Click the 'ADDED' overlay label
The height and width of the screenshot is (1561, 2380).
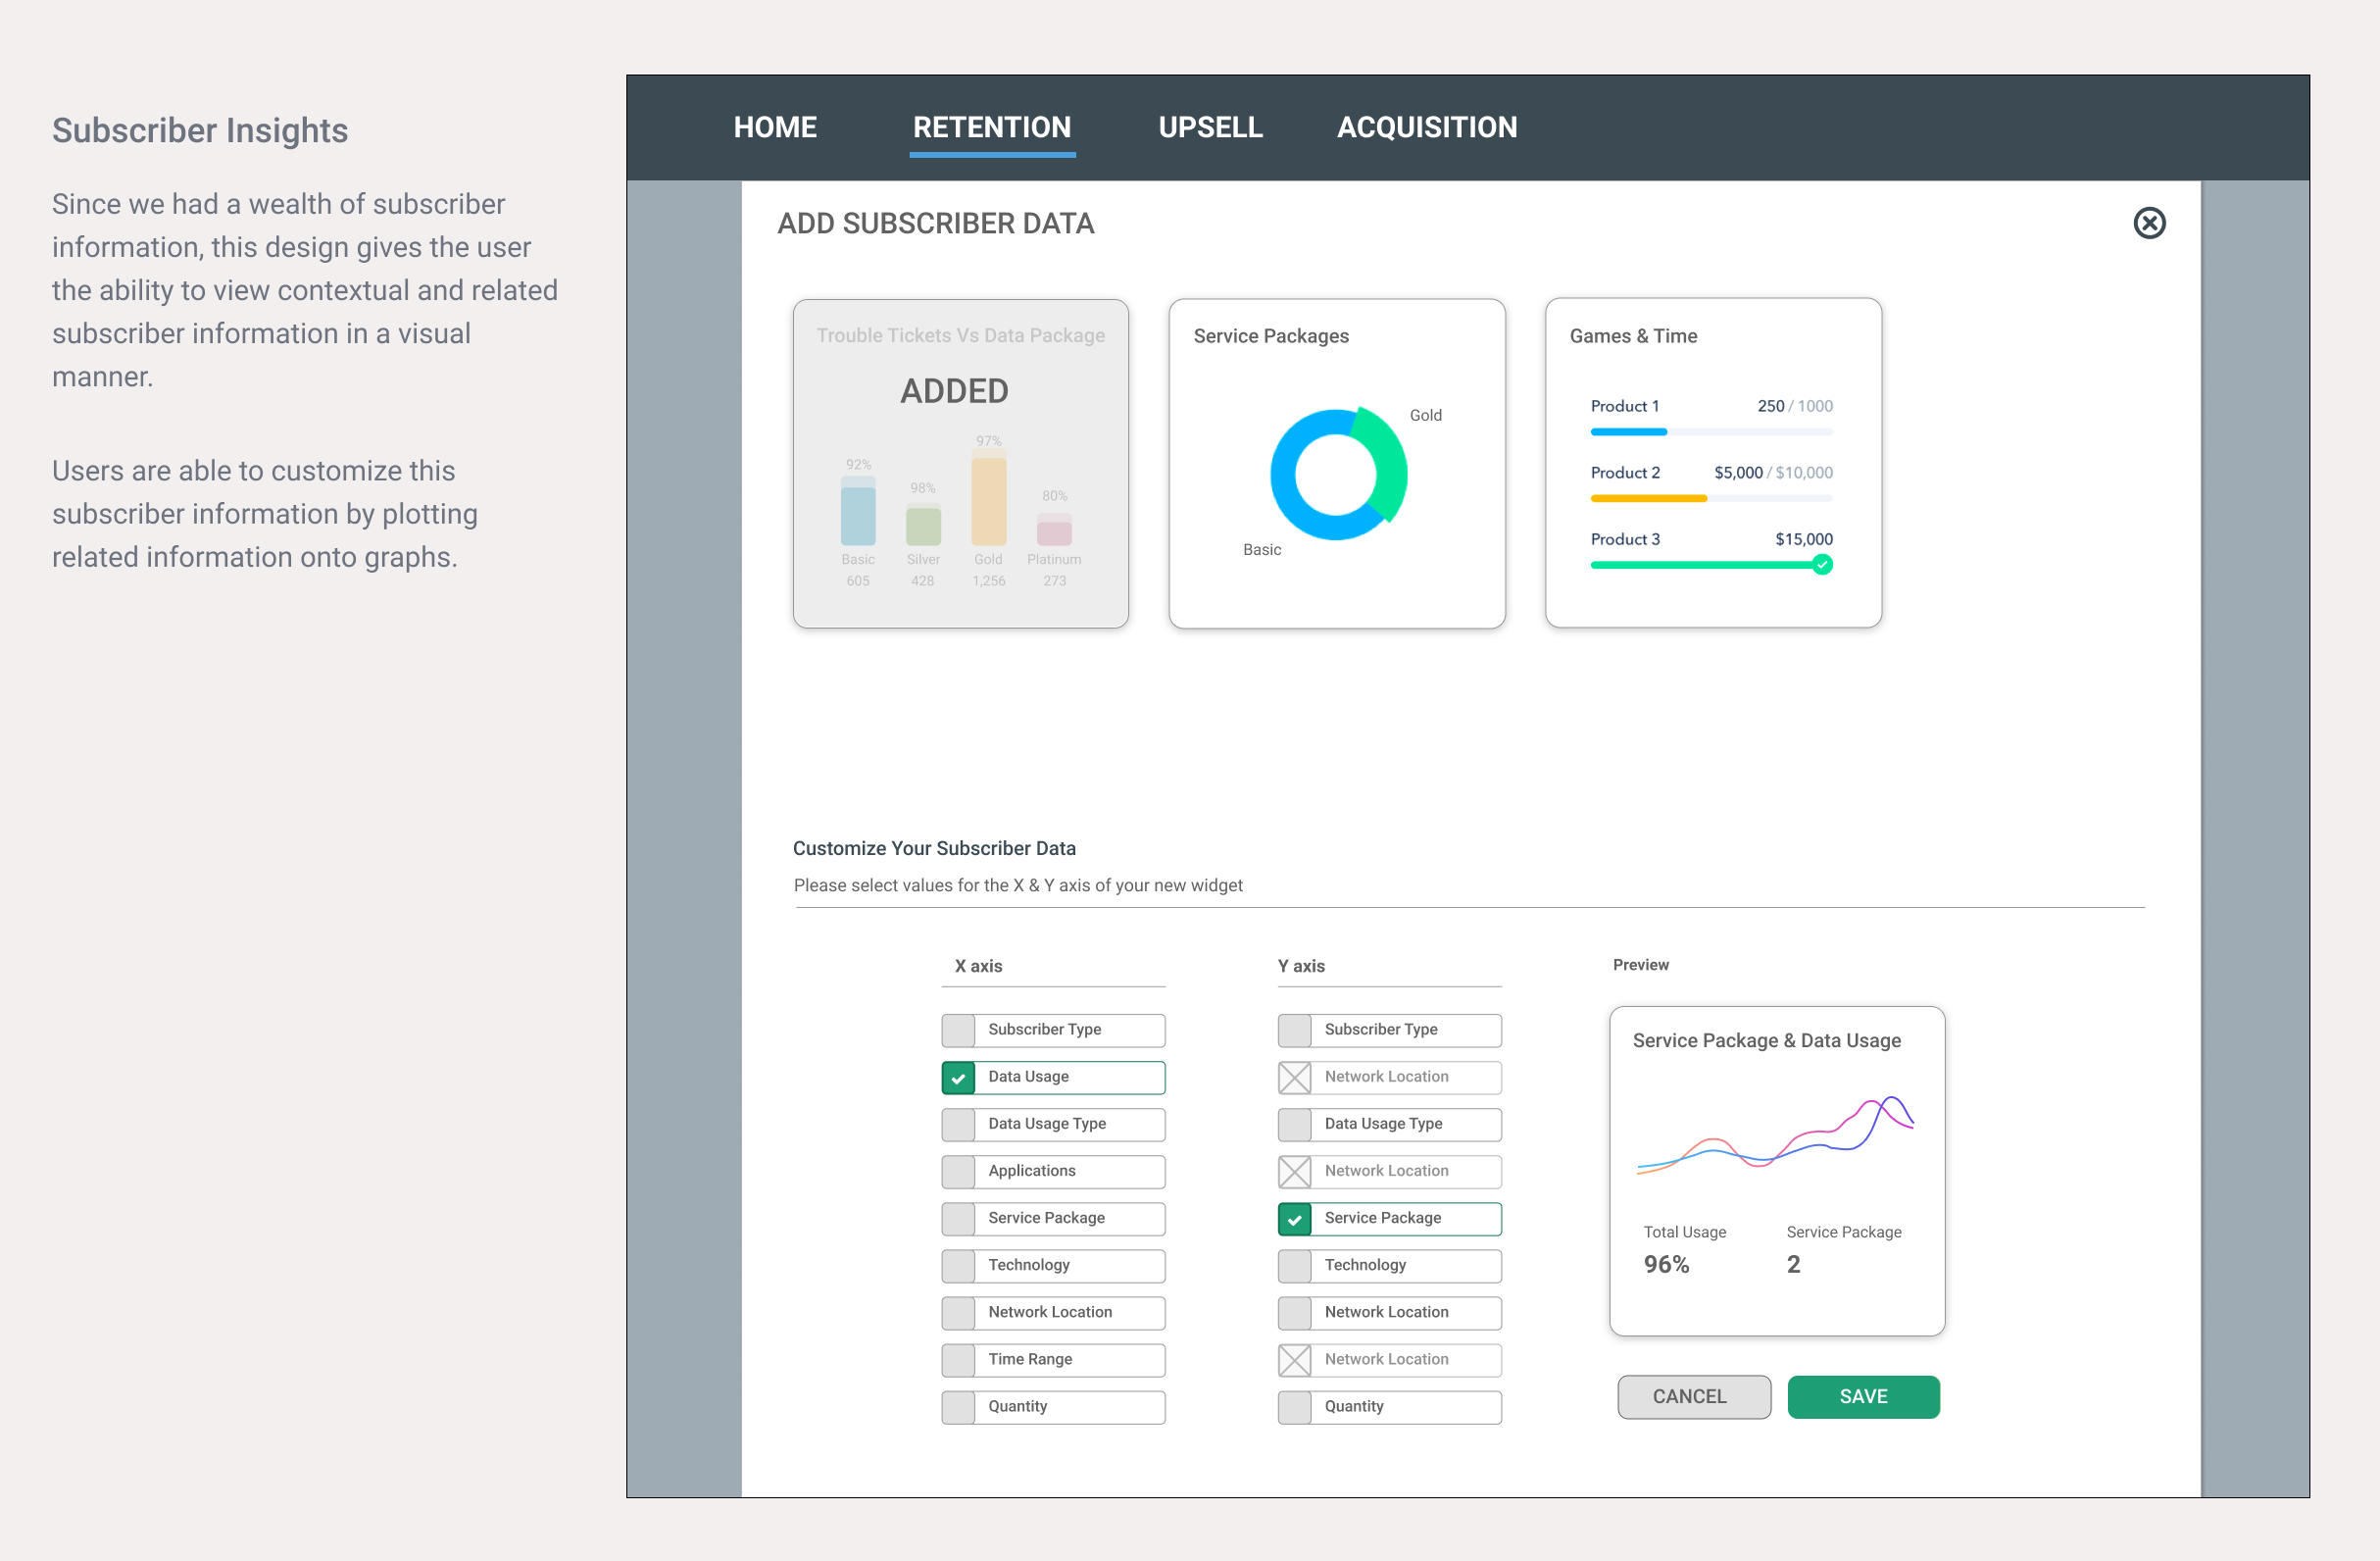click(954, 391)
